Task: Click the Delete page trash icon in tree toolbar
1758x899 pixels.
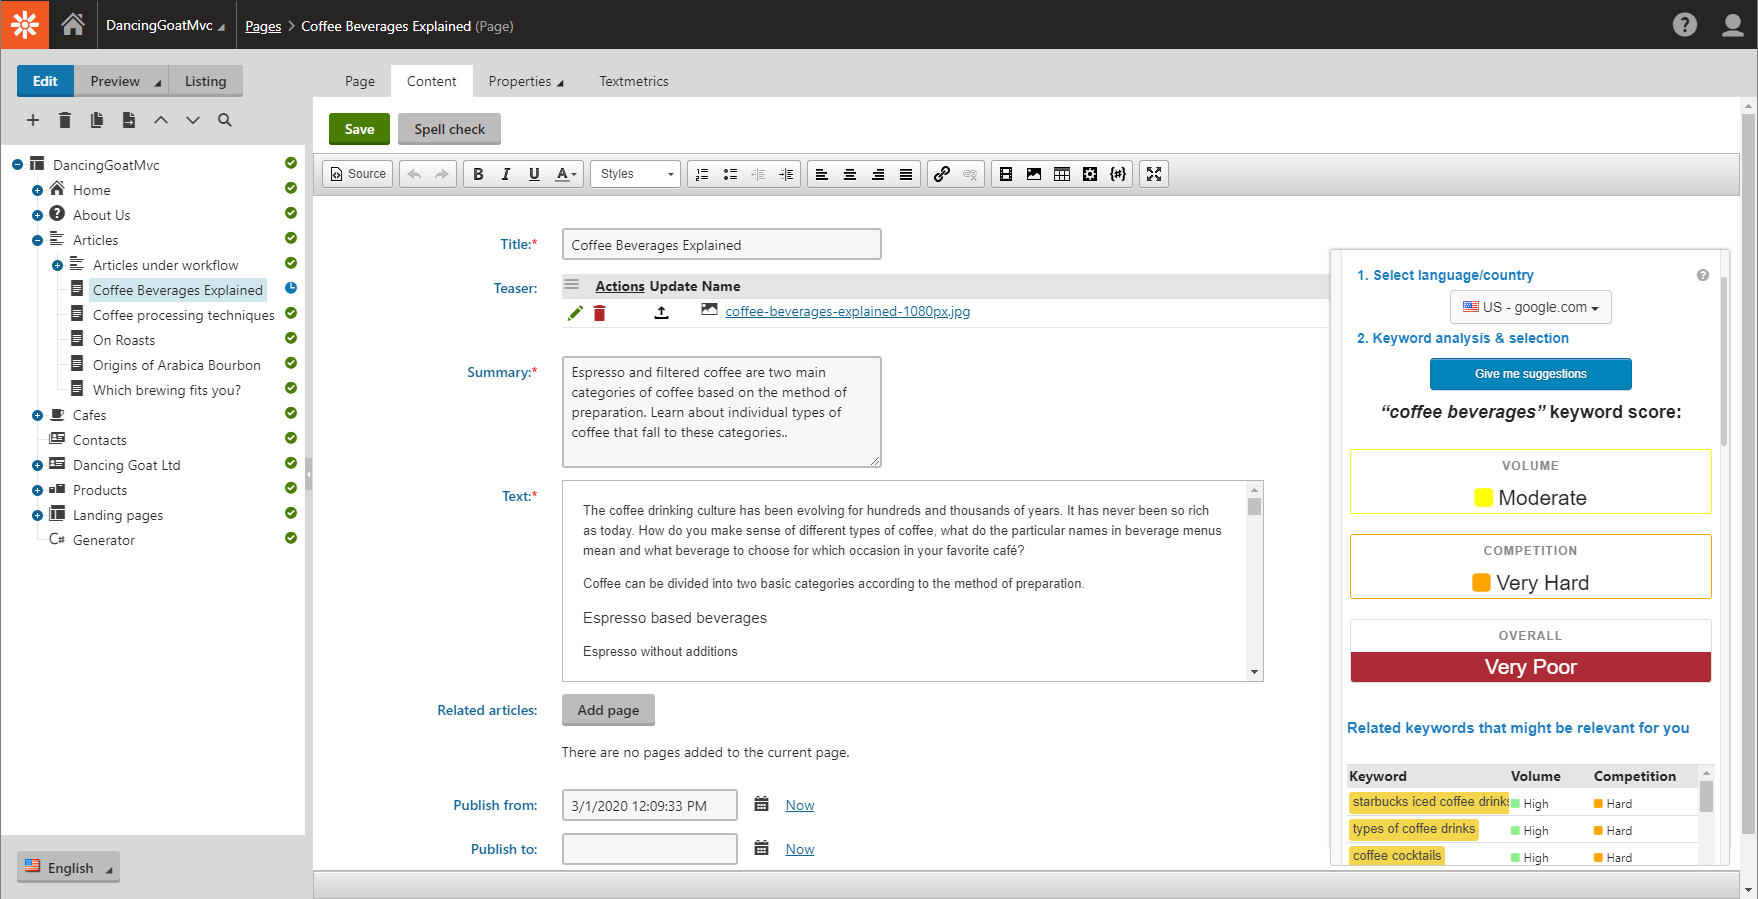Action: coord(65,120)
